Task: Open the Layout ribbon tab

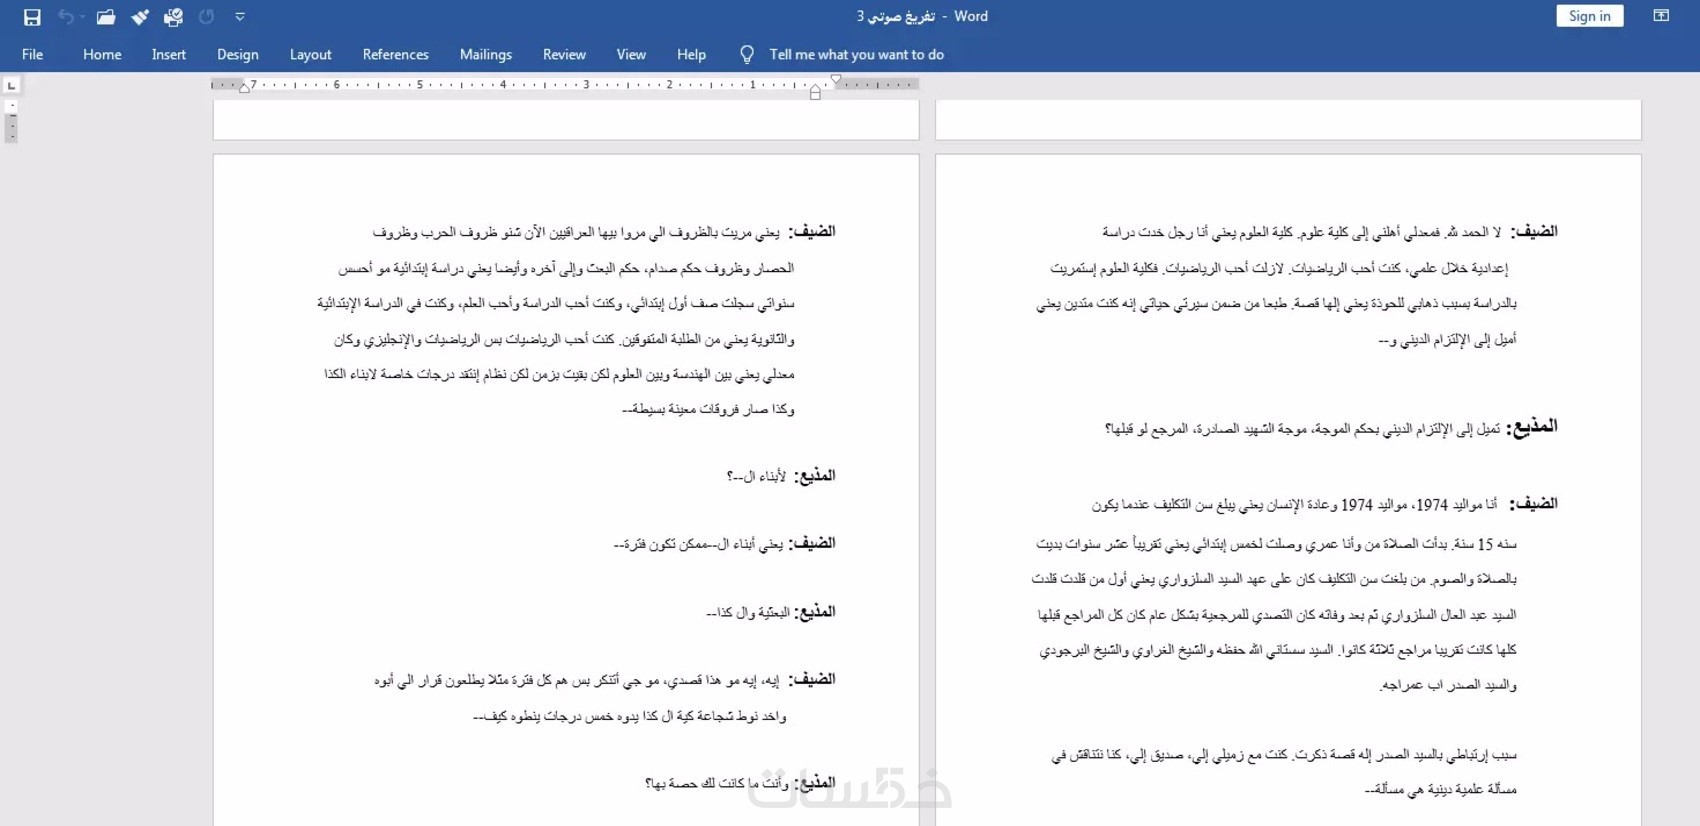Action: pos(310,54)
